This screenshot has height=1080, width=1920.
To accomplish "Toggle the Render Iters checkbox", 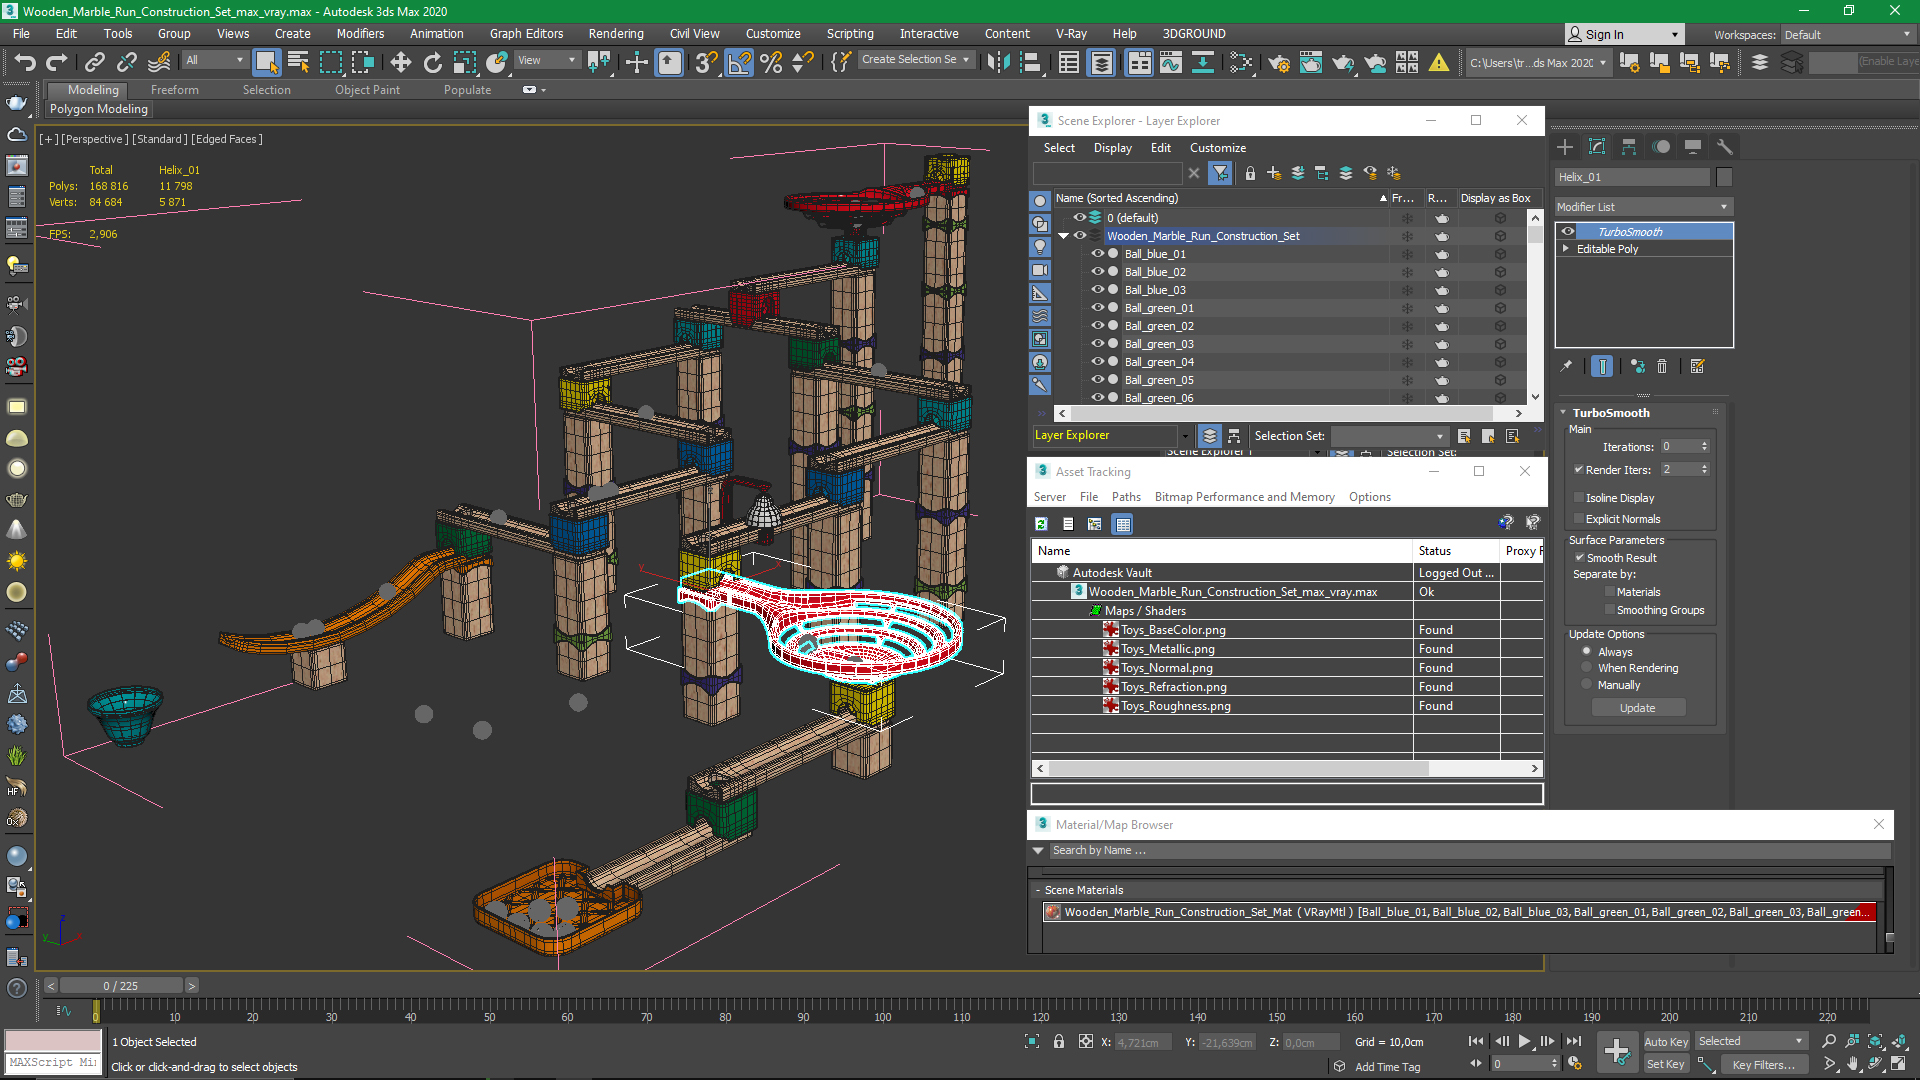I will point(1578,469).
